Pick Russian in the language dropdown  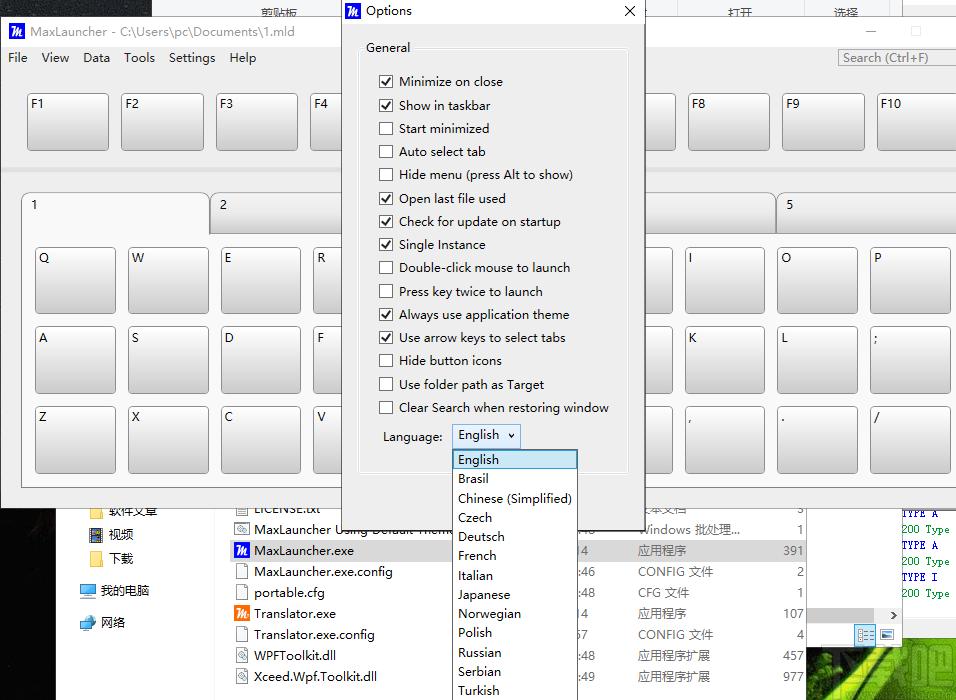pyautogui.click(x=515, y=652)
